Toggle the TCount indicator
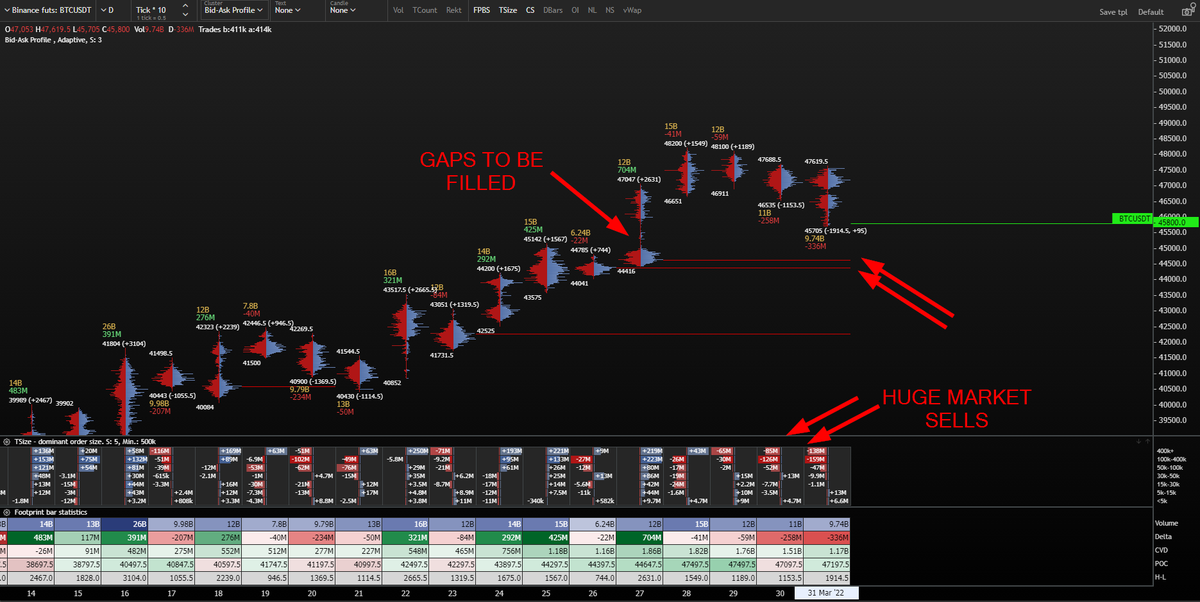The image size is (1200, 602). tap(425, 10)
